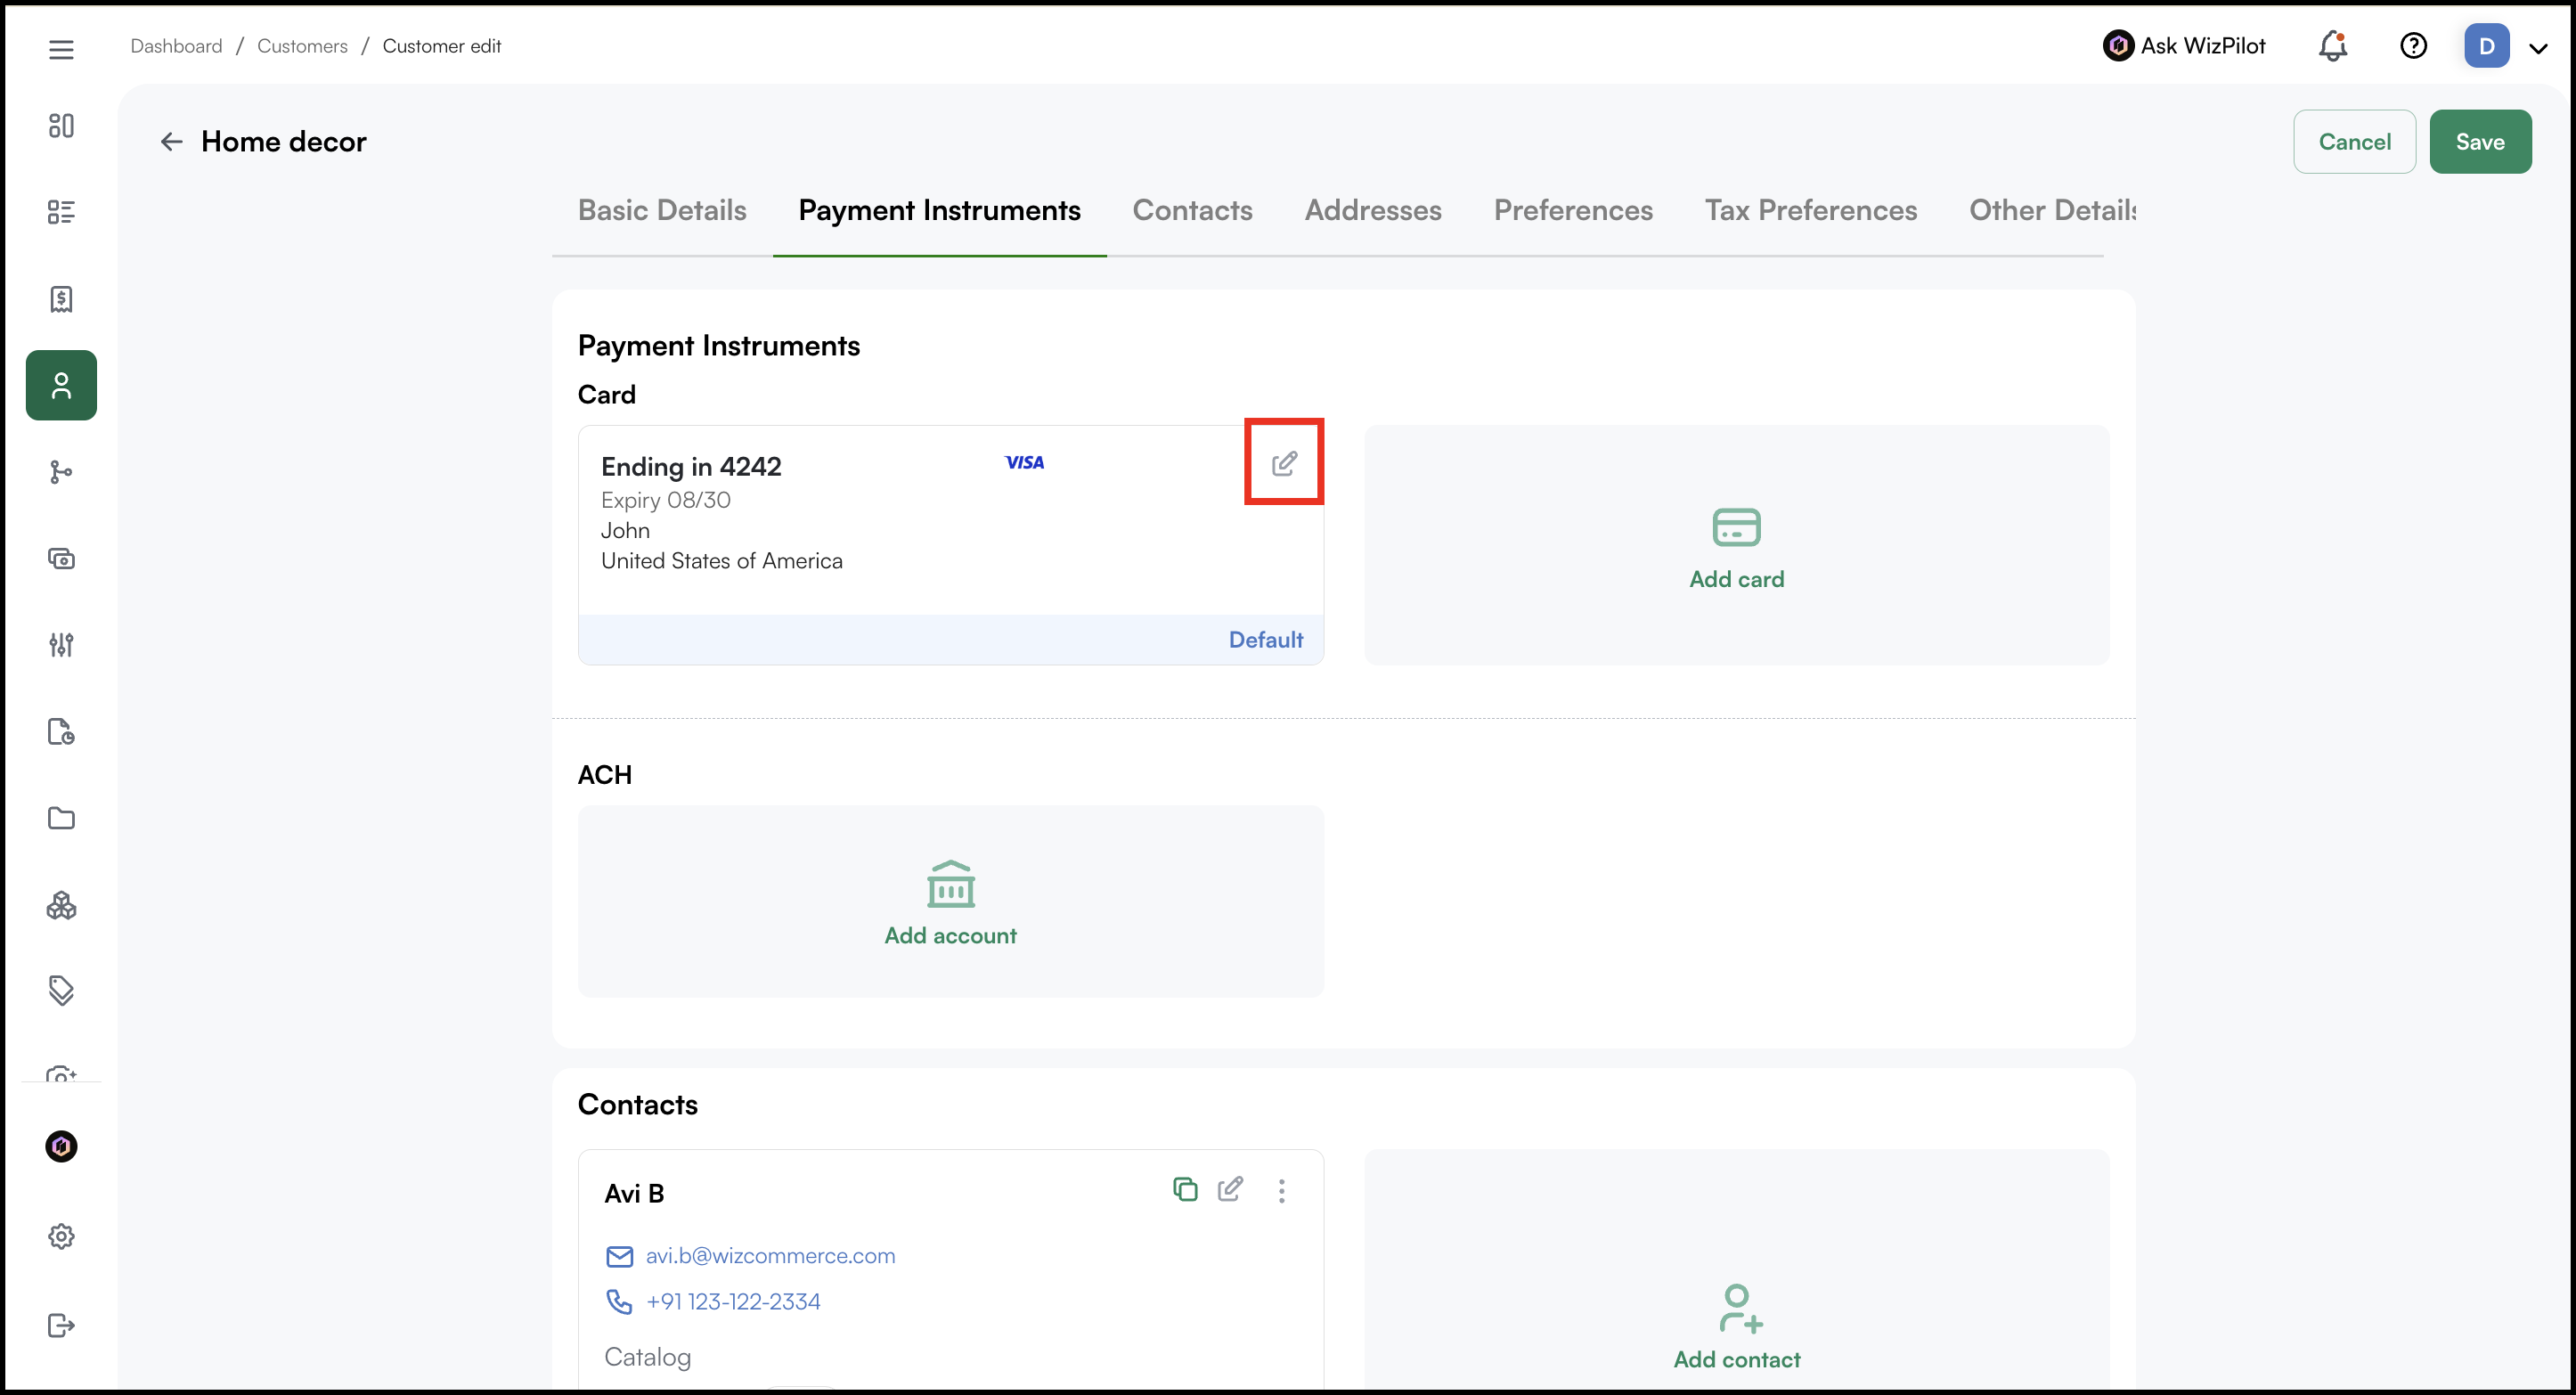Click Ask WizPilot
The height and width of the screenshot is (1395, 2576).
[2184, 46]
